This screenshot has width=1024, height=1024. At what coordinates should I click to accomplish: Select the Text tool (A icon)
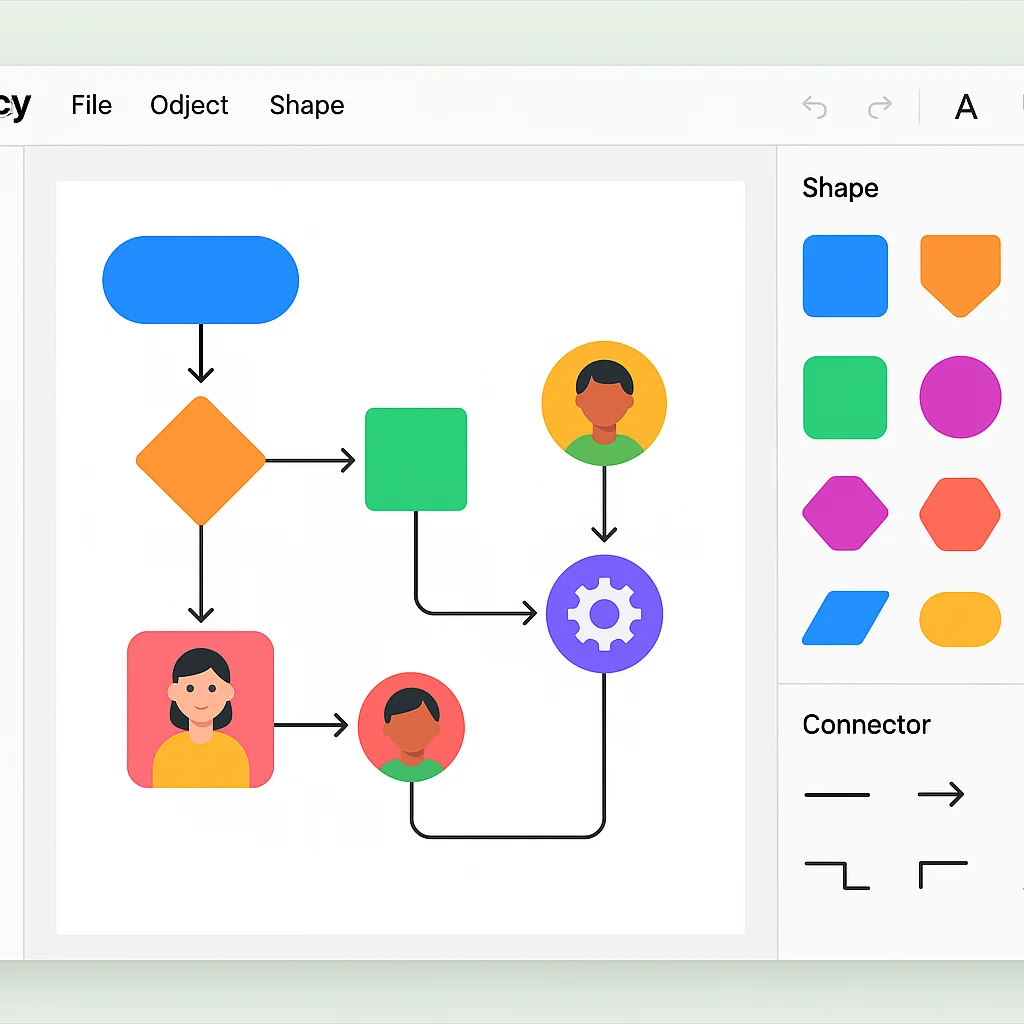(x=965, y=107)
